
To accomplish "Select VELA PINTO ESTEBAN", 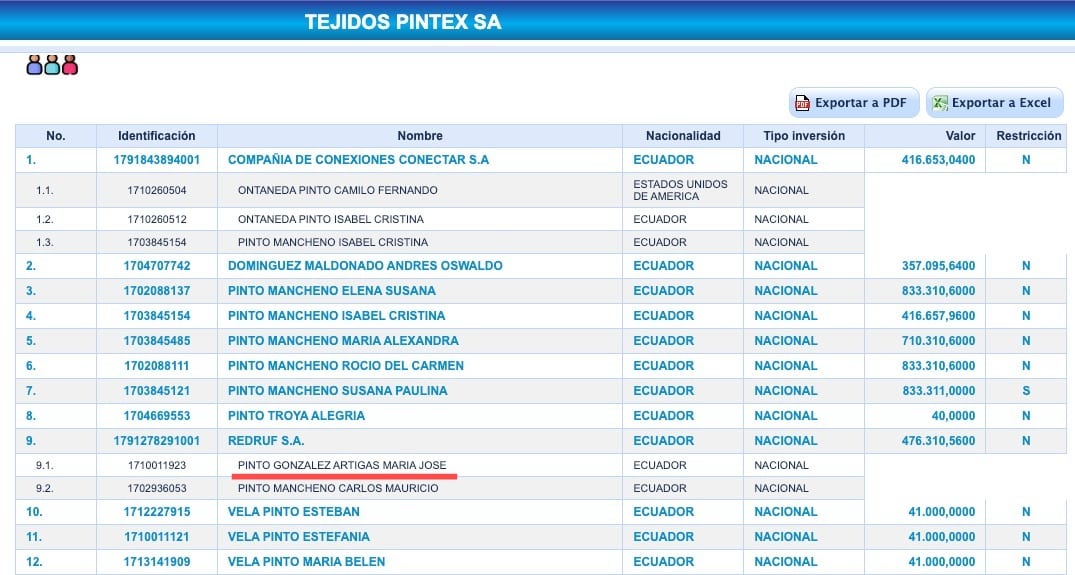I will (x=293, y=512).
